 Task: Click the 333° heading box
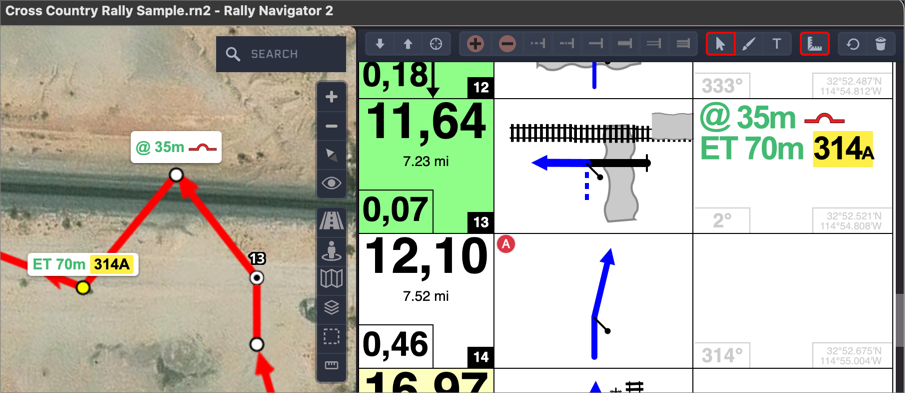click(x=721, y=86)
